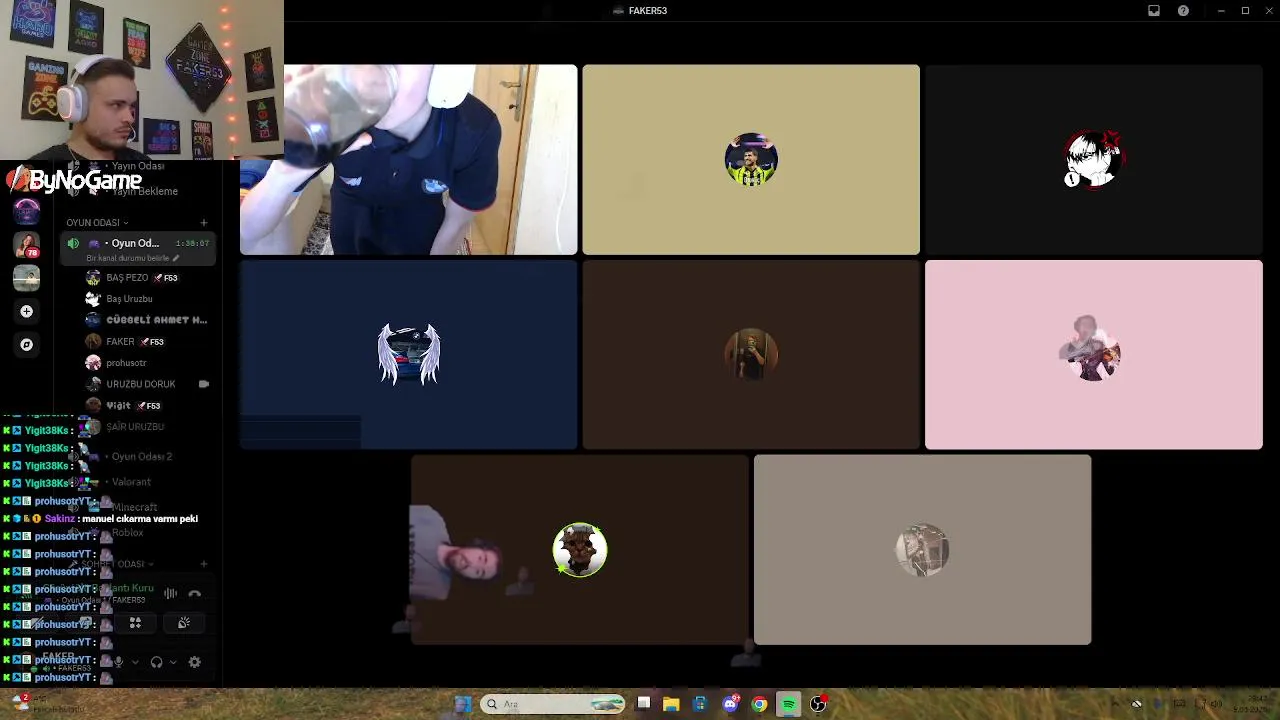Open user settings gear icon
The height and width of the screenshot is (720, 1280).
(x=195, y=662)
